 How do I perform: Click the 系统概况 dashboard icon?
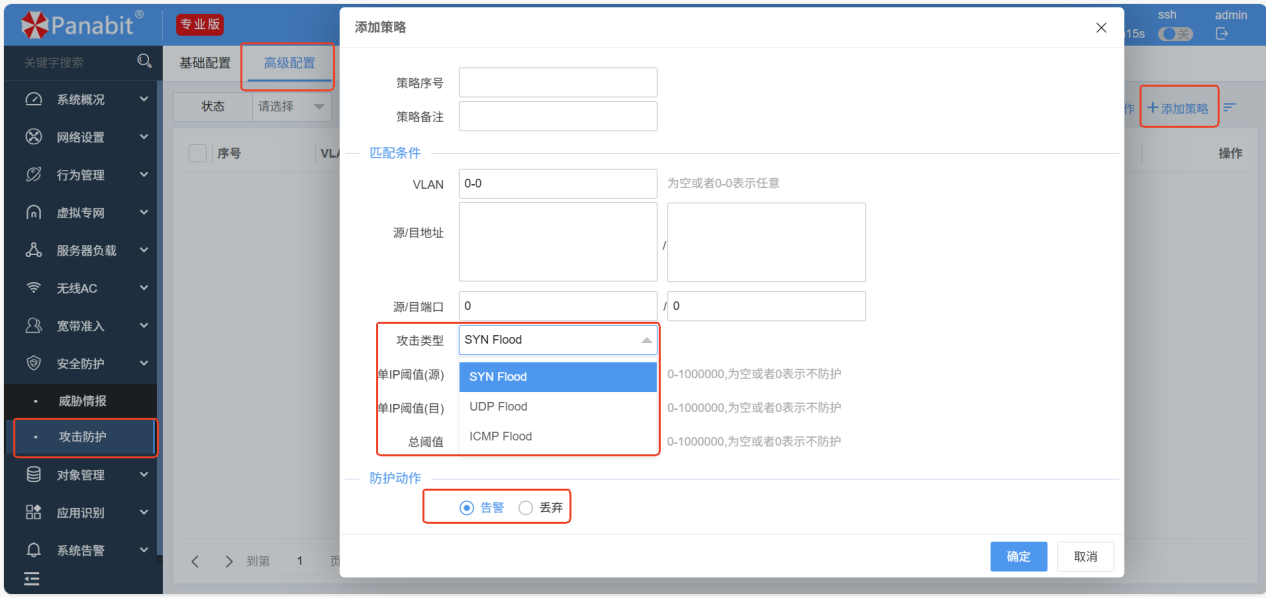click(x=34, y=100)
